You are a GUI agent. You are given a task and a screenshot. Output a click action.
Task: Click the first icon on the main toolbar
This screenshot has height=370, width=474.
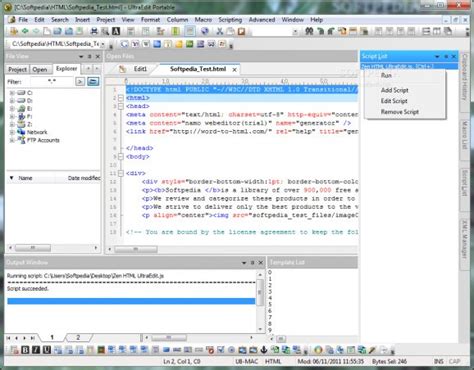[x=14, y=31]
